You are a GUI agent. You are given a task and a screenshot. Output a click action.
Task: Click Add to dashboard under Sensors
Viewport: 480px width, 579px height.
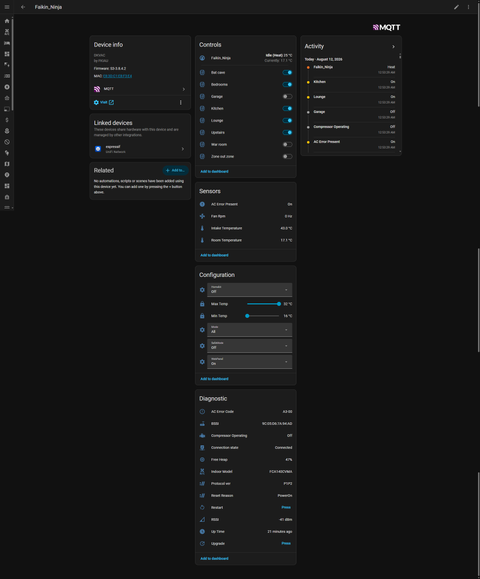214,255
